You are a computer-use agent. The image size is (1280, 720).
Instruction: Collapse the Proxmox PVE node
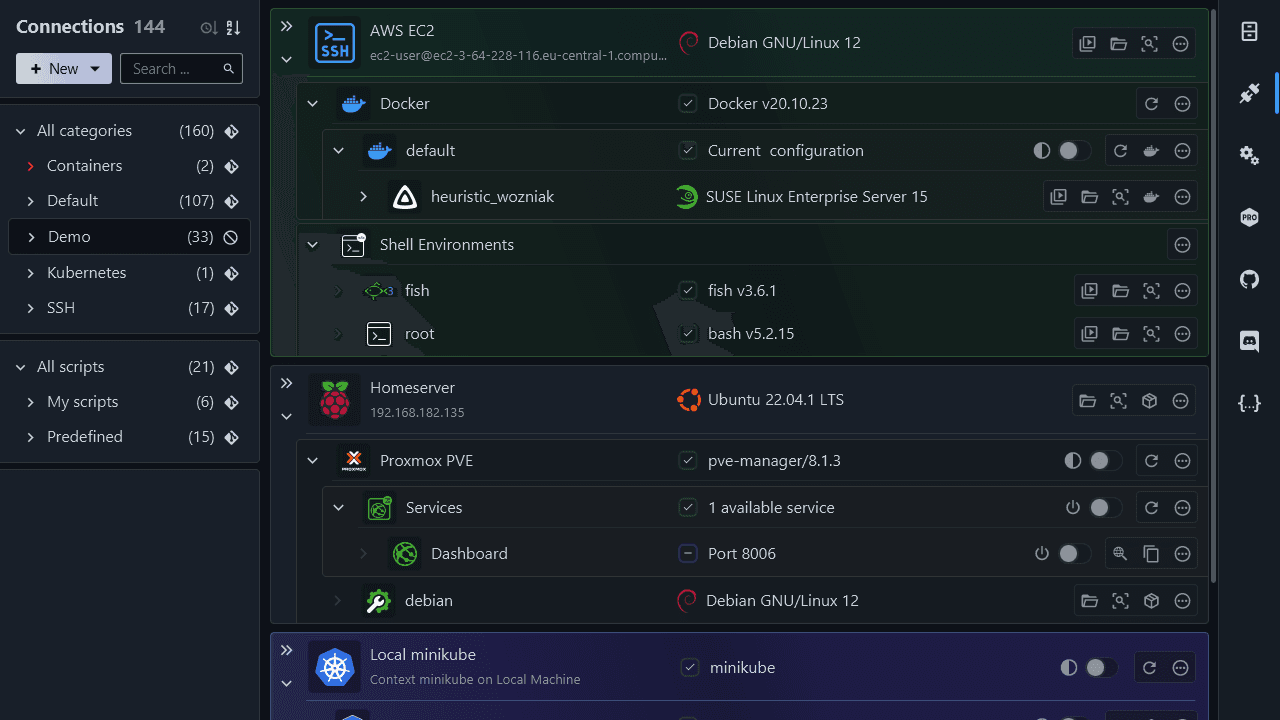click(x=313, y=461)
